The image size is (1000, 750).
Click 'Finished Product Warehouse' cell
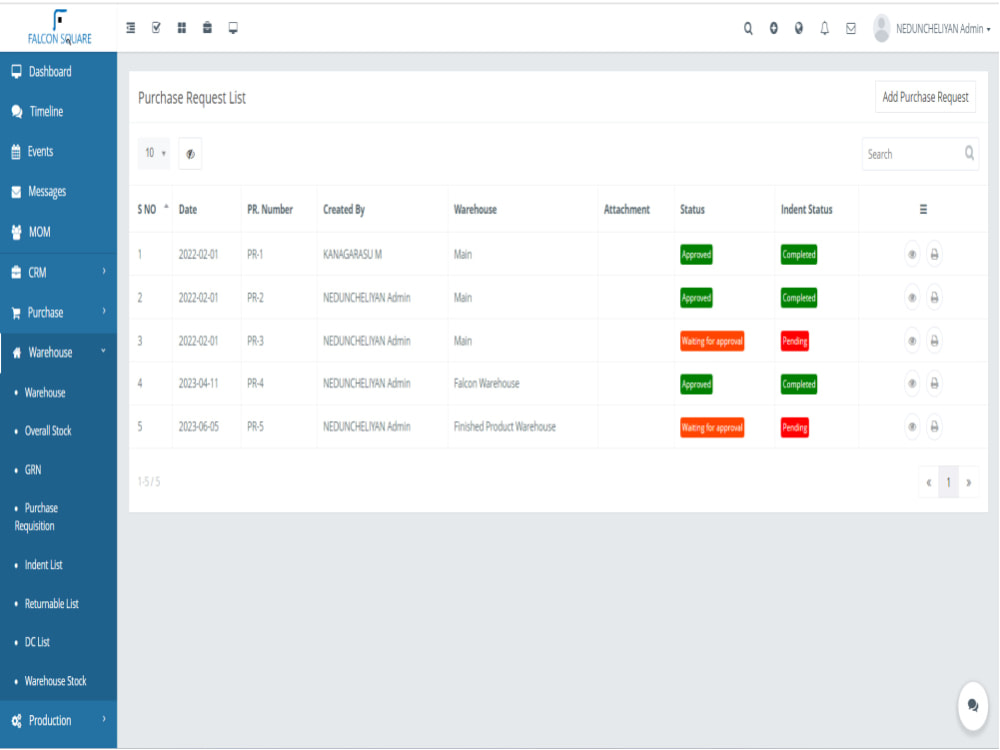(x=504, y=427)
